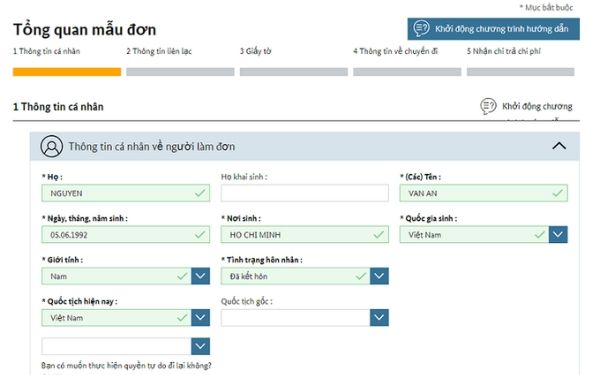Open the Tình trạng hôn nhân dropdown arrow
Viewport: 600px width, 375px height.
pos(379,276)
